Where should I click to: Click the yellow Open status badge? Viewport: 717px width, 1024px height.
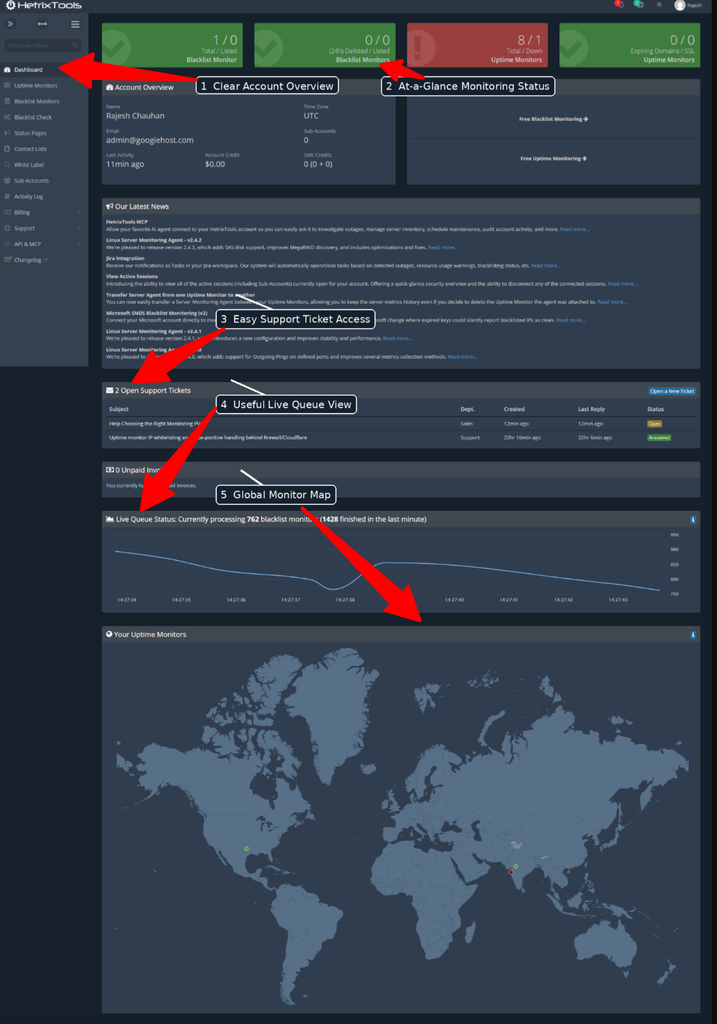pyautogui.click(x=654, y=424)
